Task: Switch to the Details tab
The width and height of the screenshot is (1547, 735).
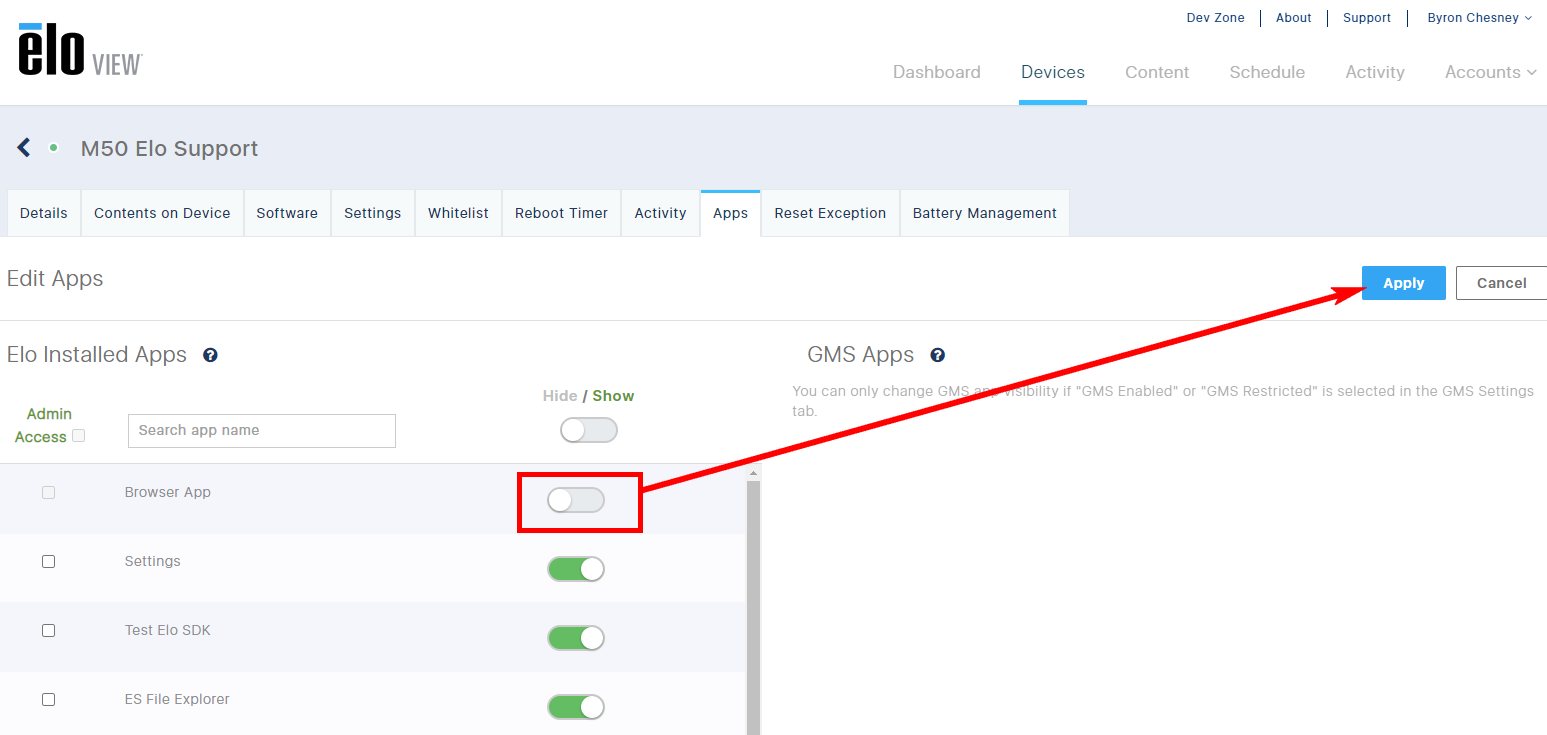Action: 44,213
